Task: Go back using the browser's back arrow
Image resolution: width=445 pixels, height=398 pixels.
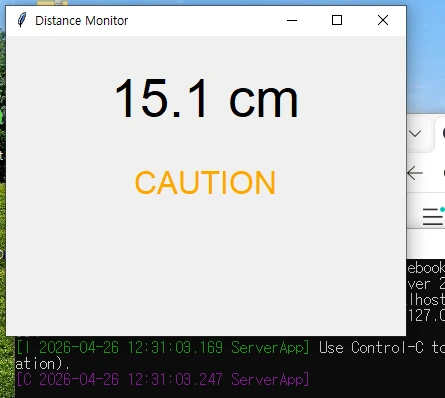Action: pyautogui.click(x=415, y=173)
